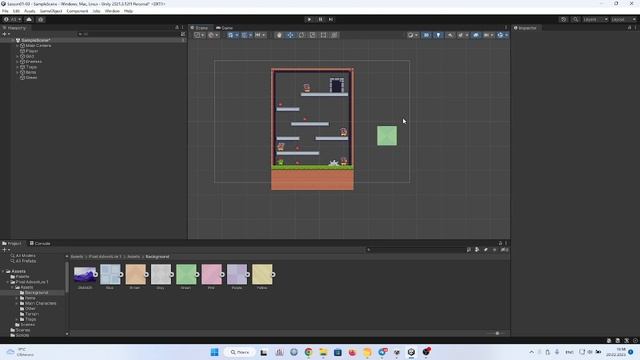Select the Rotate tool
Image resolution: width=640 pixels, height=360 pixels.
302,35
